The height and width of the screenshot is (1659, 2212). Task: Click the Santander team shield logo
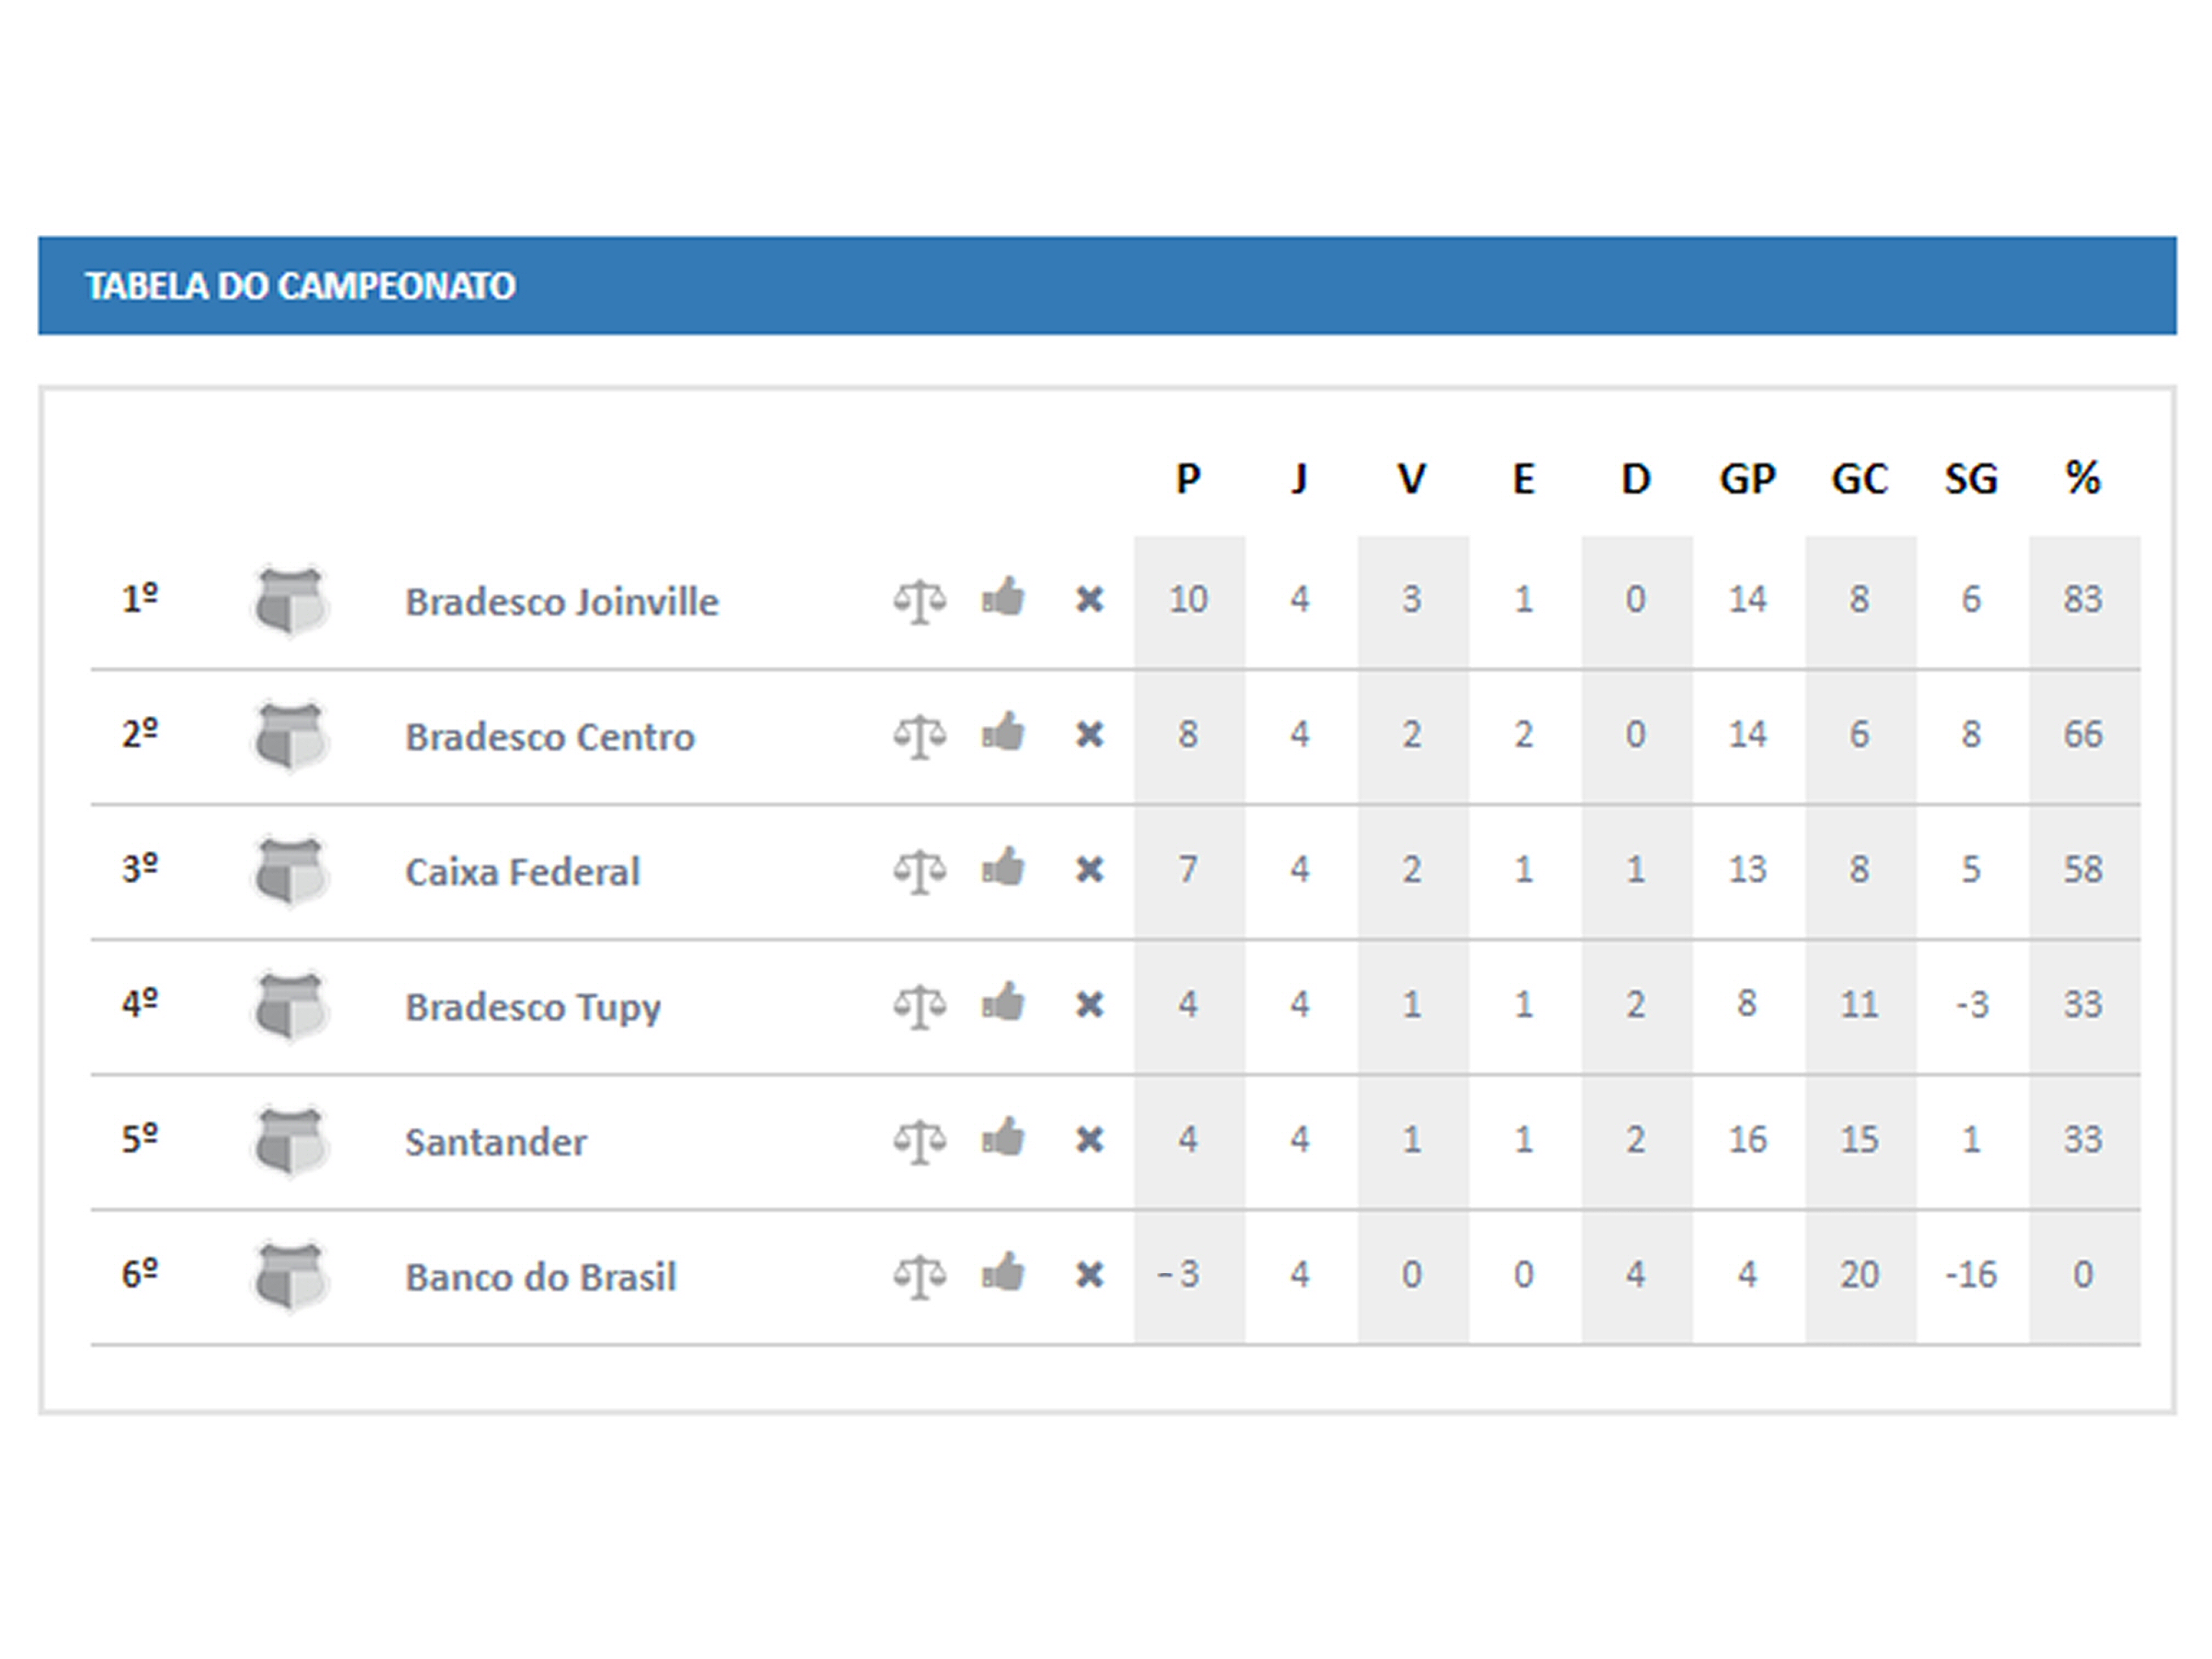click(x=290, y=1141)
